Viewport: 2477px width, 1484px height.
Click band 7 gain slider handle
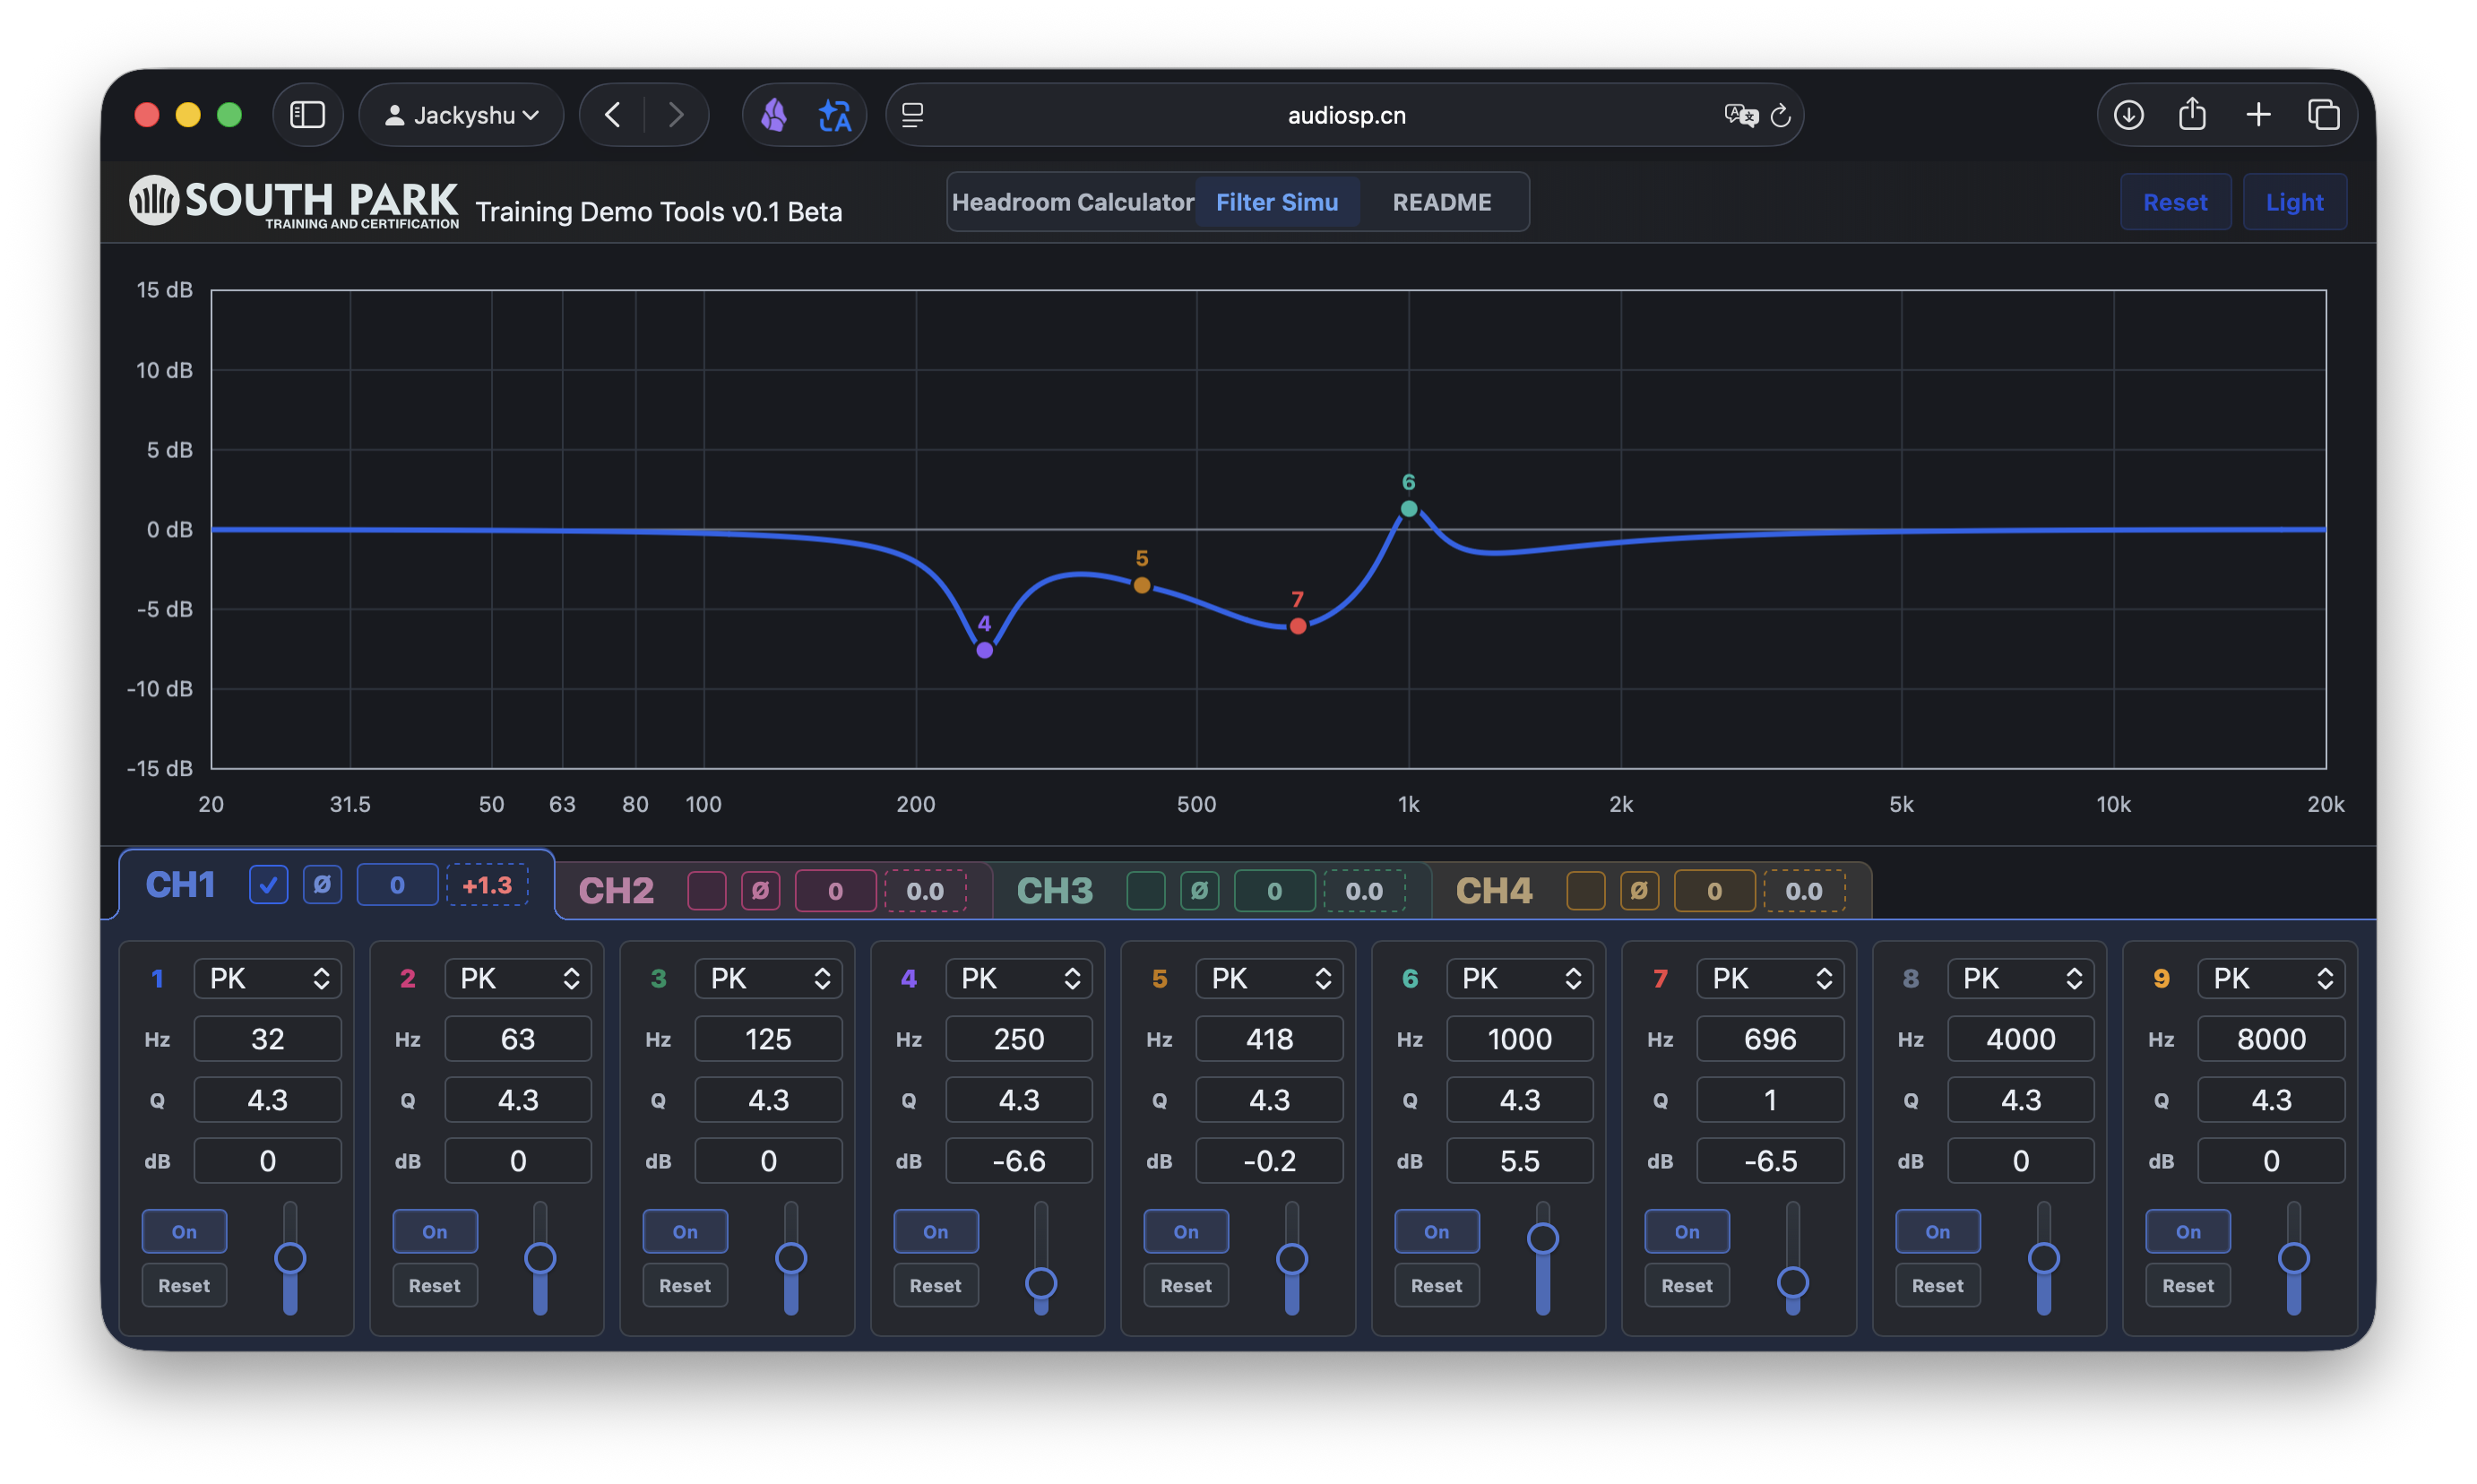point(1792,1281)
